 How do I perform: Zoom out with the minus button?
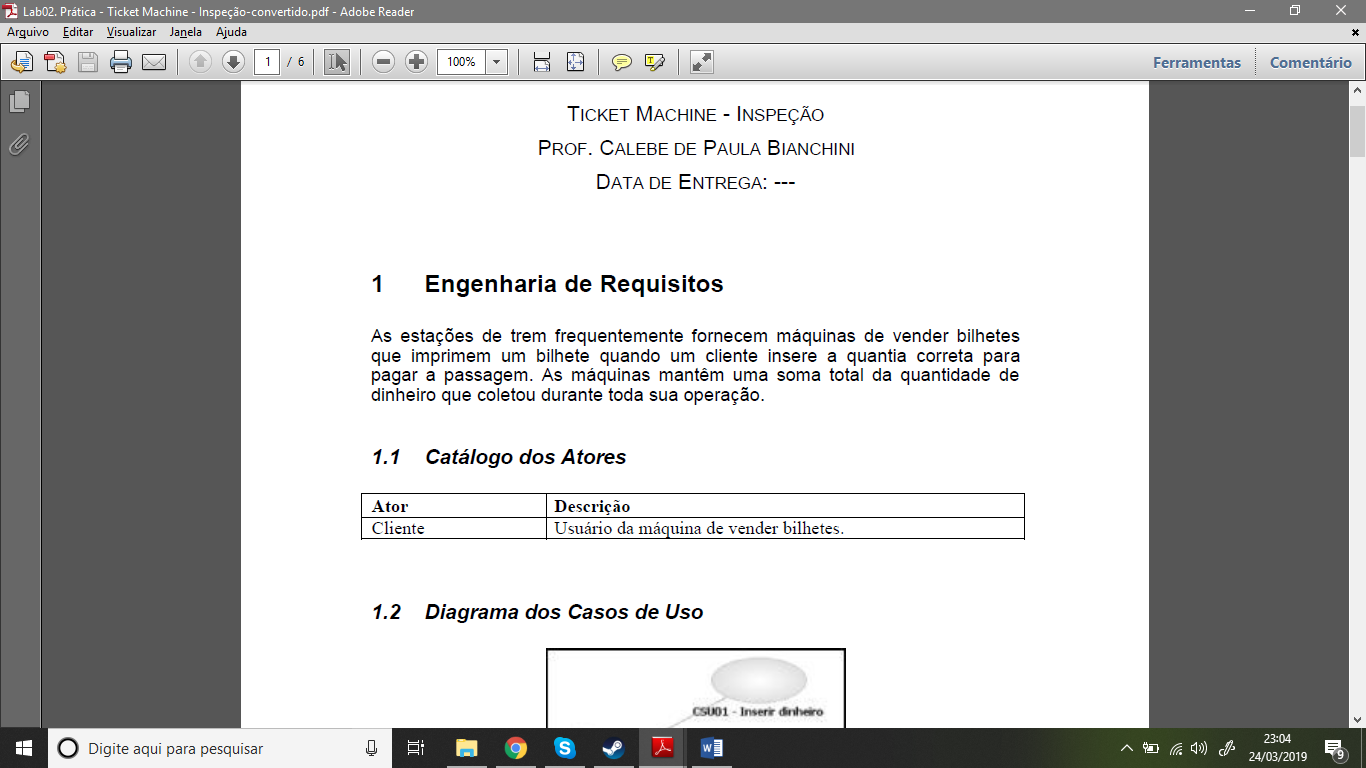(383, 62)
